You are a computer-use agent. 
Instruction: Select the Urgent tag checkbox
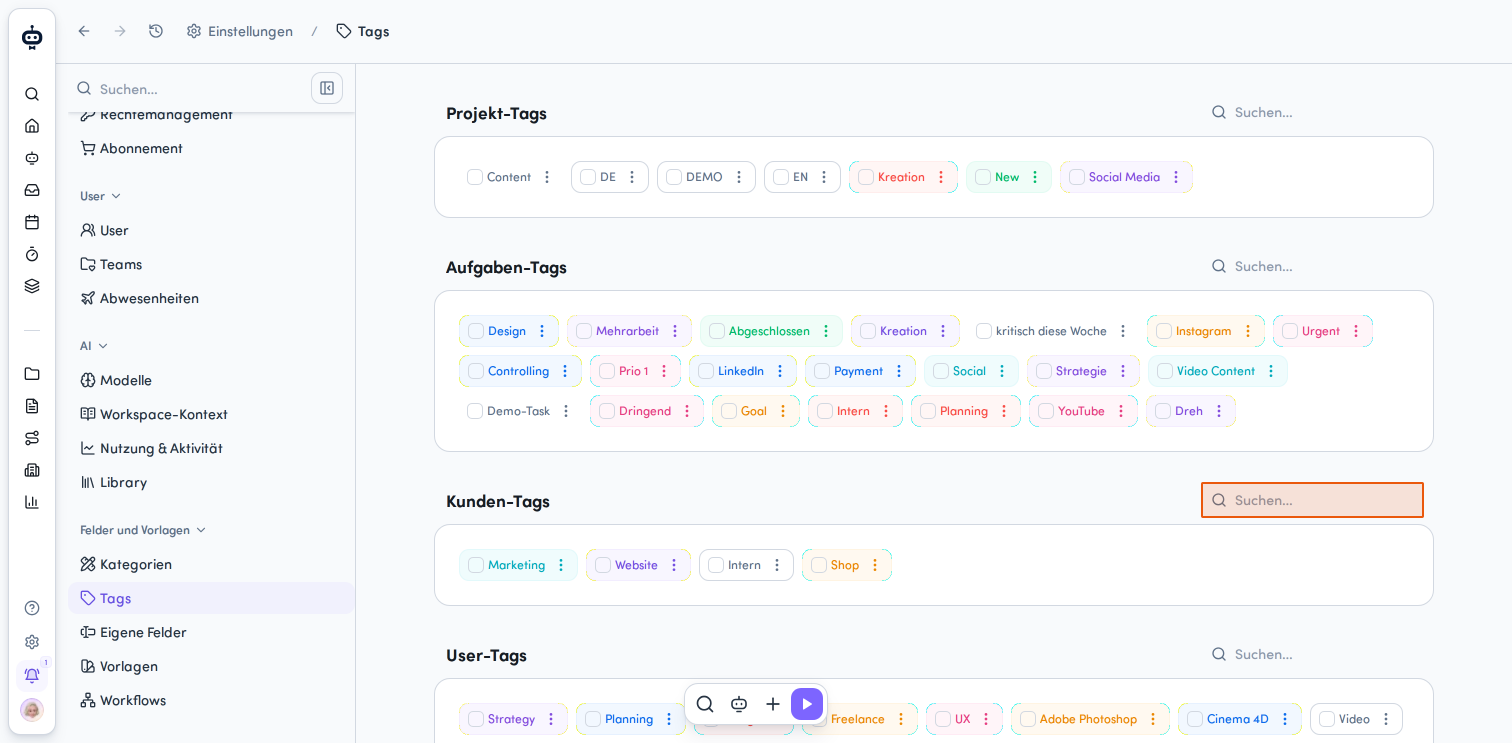point(1290,331)
